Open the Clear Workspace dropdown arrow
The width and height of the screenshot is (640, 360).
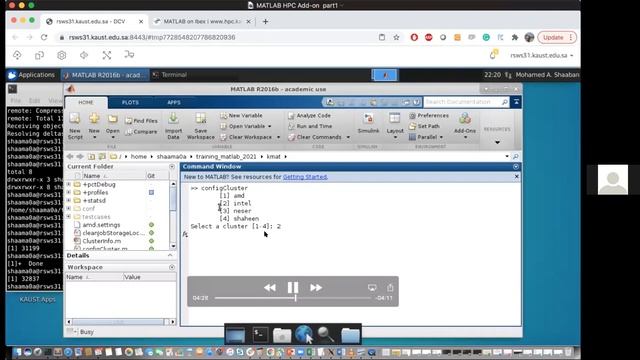click(278, 137)
